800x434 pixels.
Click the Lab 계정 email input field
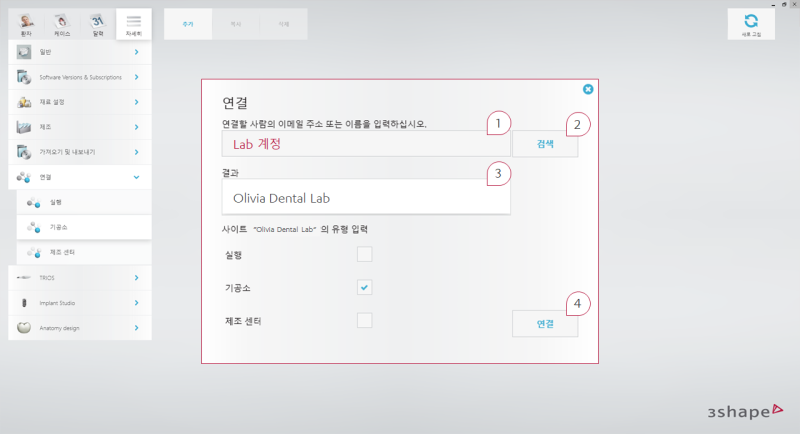[x=366, y=144]
